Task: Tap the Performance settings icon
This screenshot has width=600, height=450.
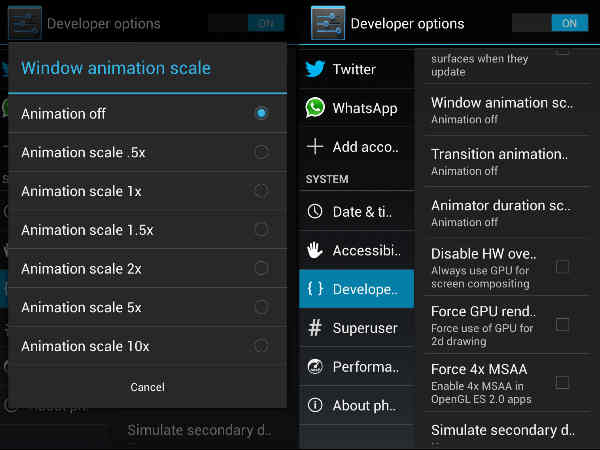Action: point(316,366)
